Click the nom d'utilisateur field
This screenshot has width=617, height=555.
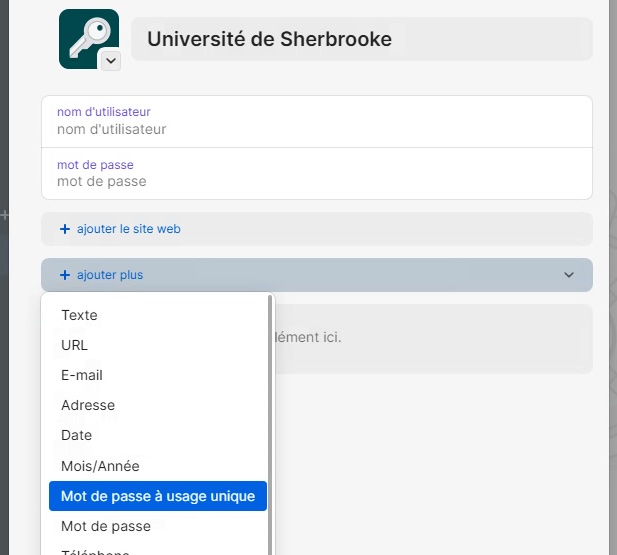[x=316, y=129]
